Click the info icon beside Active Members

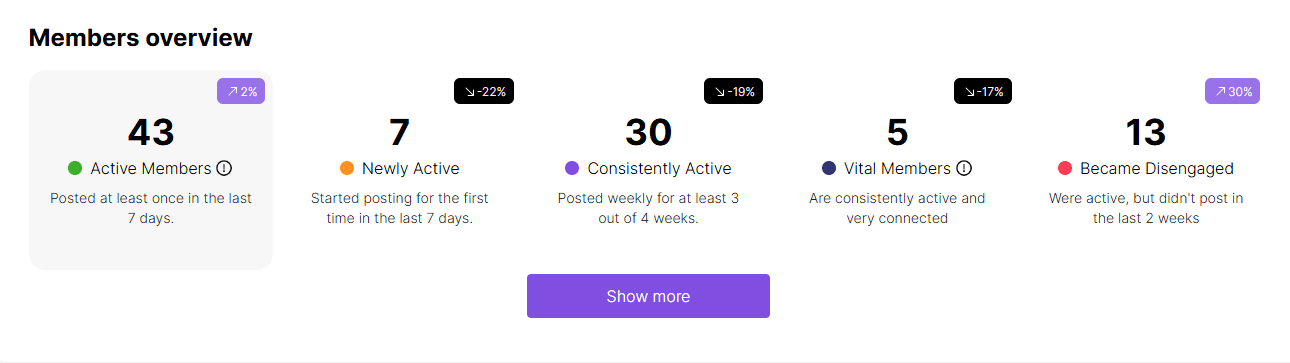coord(224,168)
